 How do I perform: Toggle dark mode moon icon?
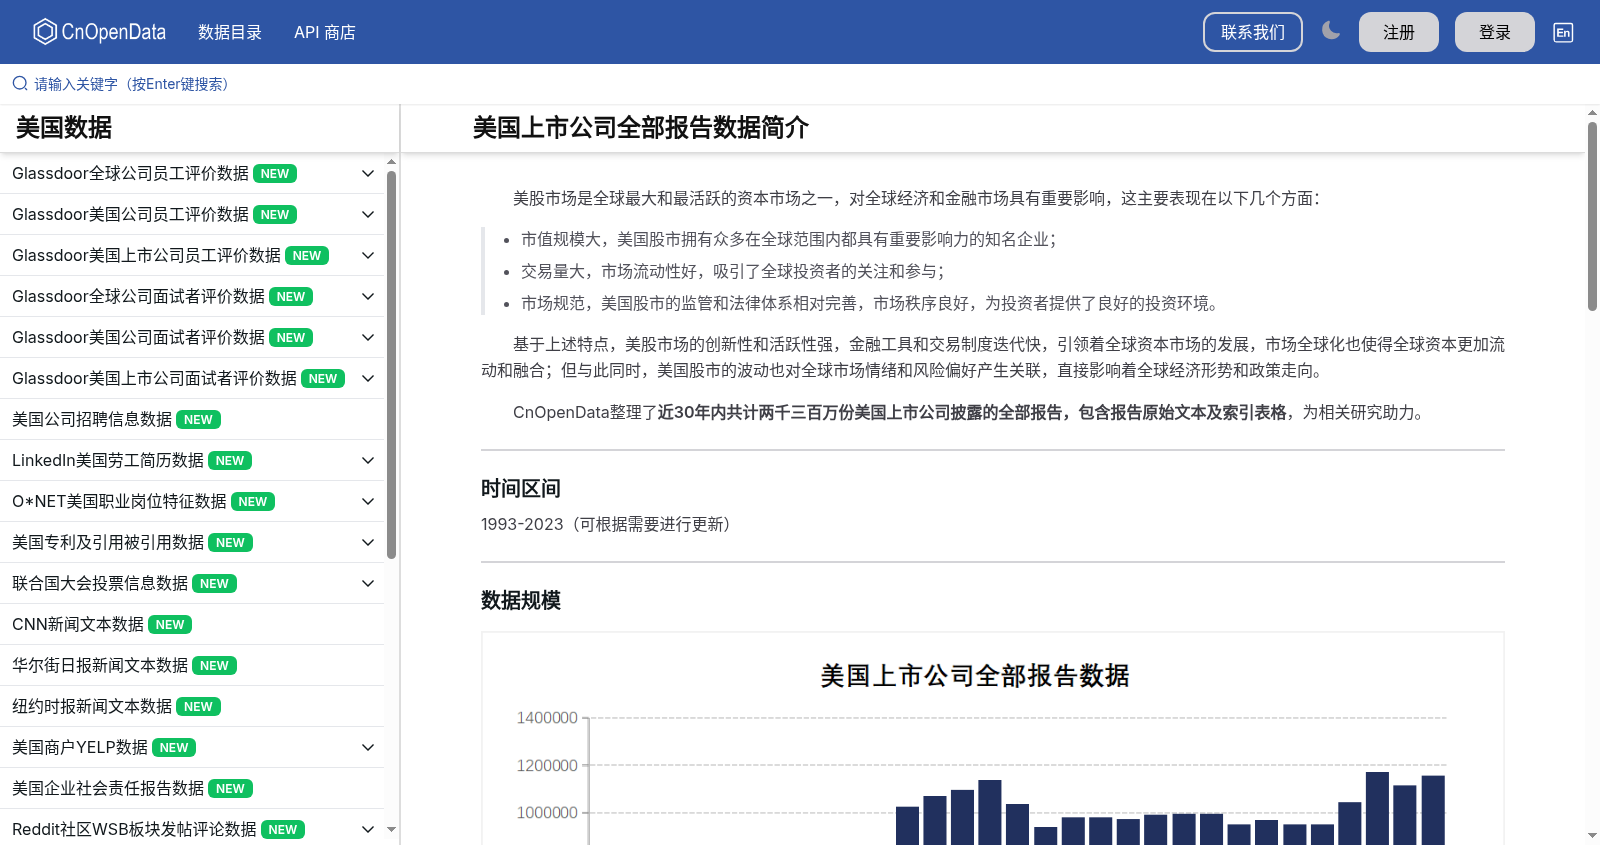pos(1331,31)
